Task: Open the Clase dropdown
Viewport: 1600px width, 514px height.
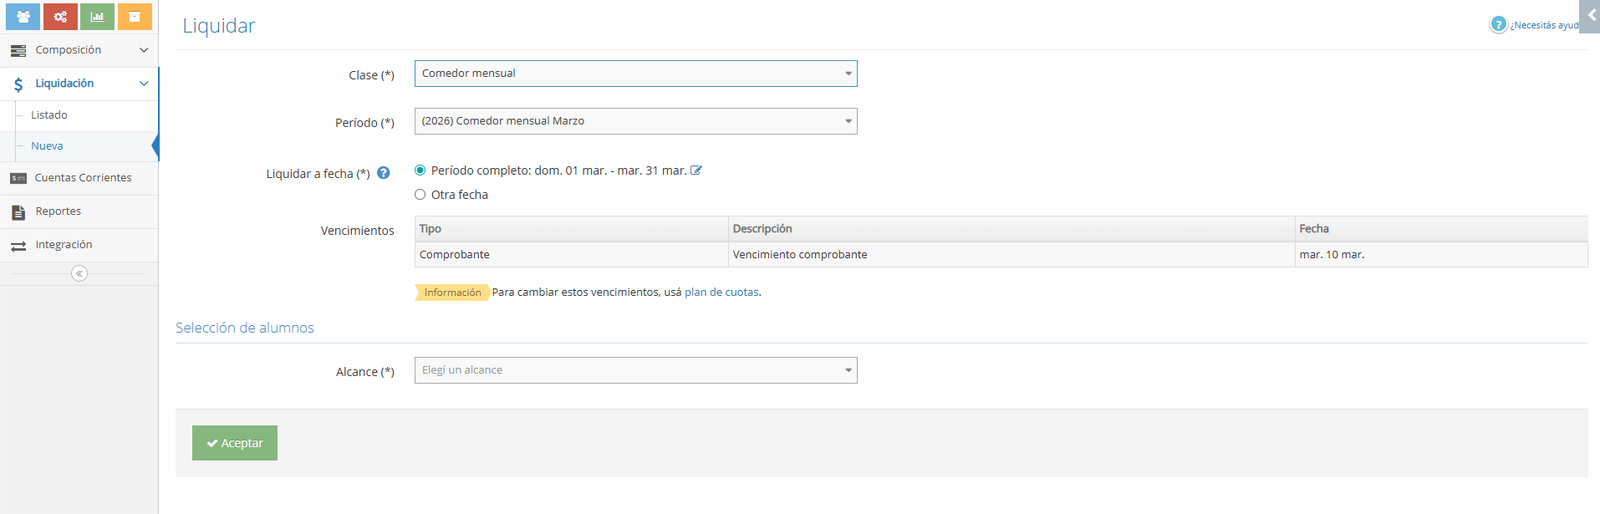Action: (x=635, y=73)
